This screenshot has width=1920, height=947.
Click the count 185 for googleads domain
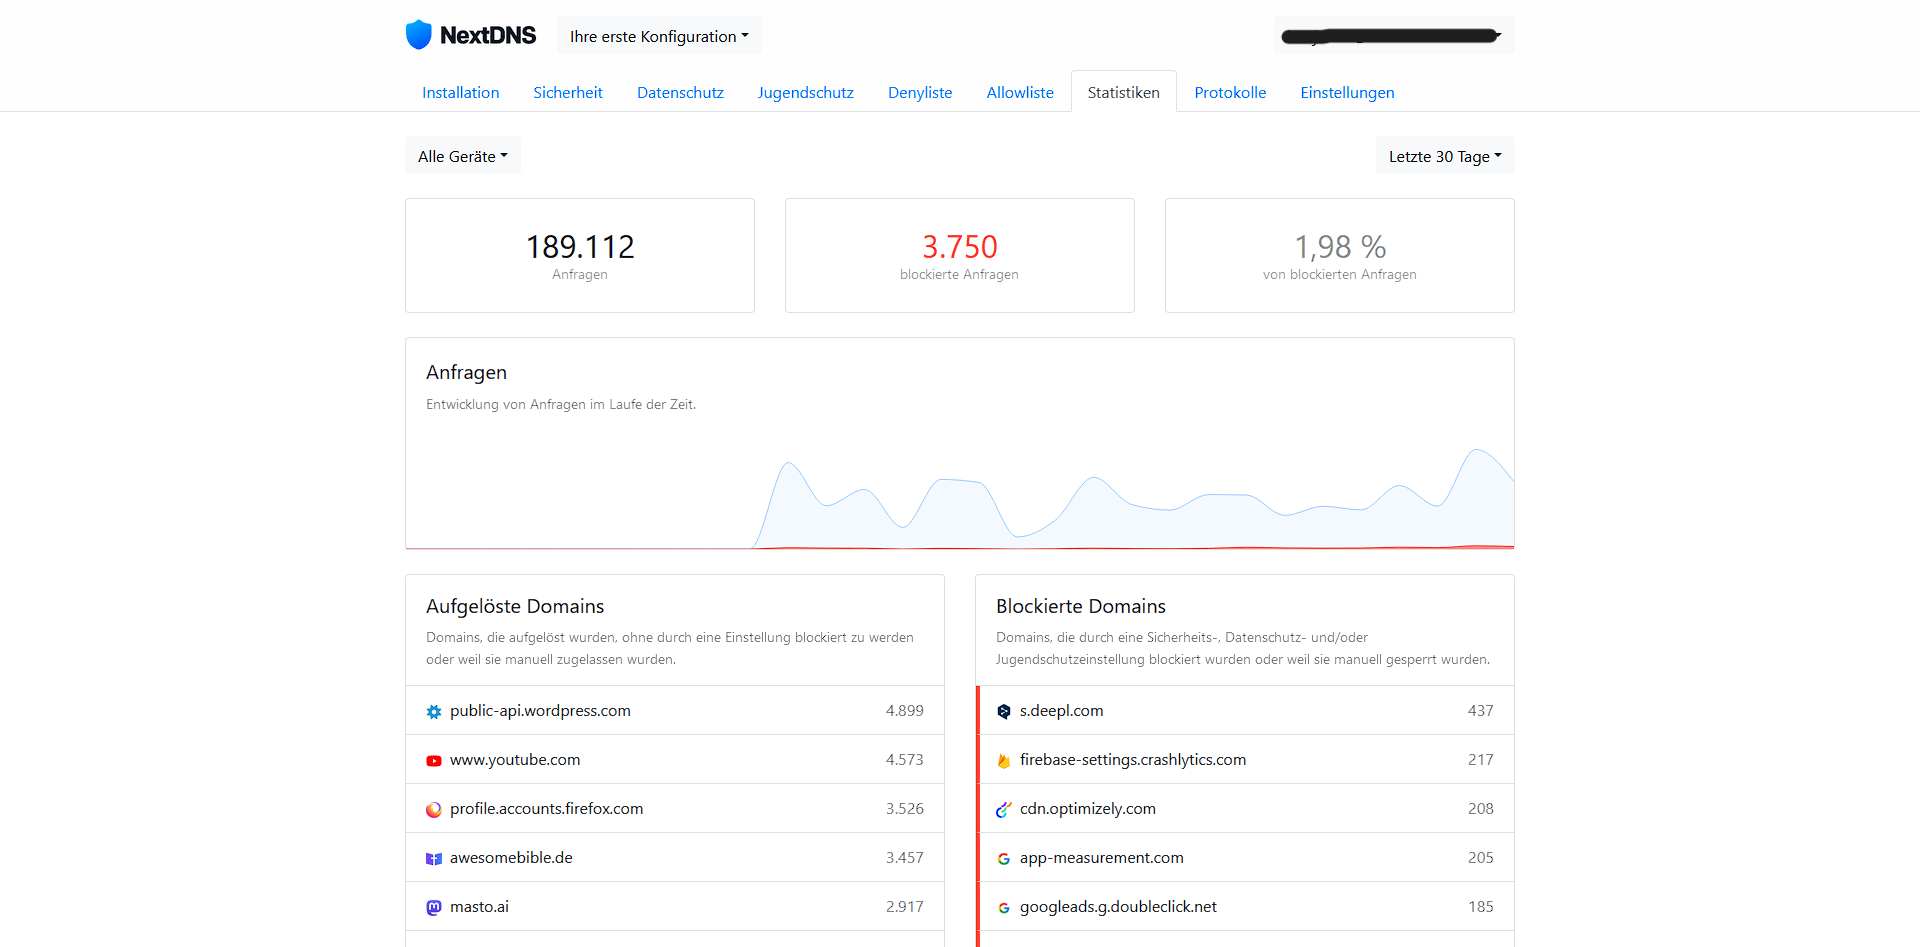1480,907
